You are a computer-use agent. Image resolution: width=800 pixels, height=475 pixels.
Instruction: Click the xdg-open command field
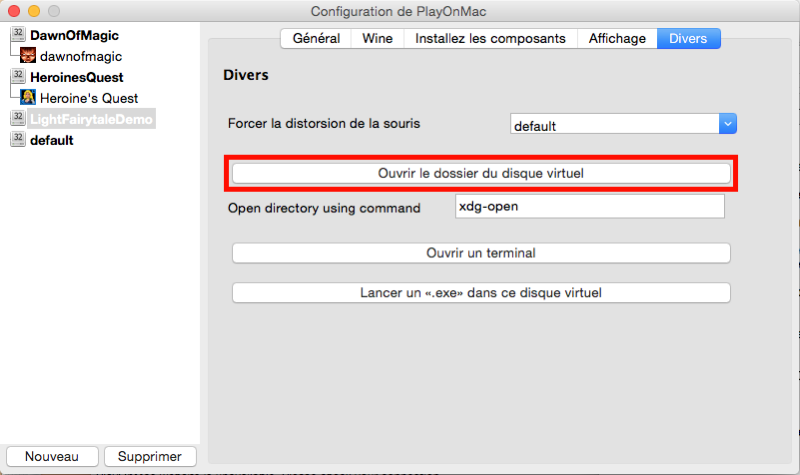(590, 206)
